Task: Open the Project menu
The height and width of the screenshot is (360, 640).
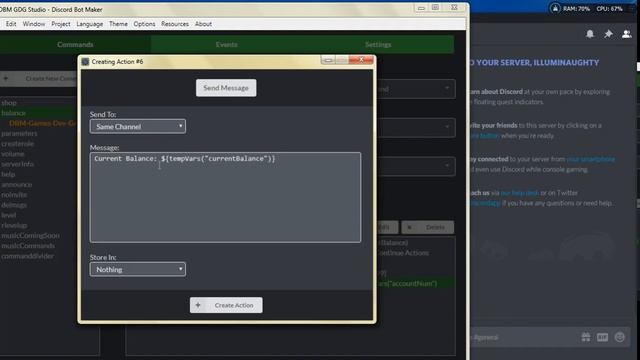Action: coord(61,24)
